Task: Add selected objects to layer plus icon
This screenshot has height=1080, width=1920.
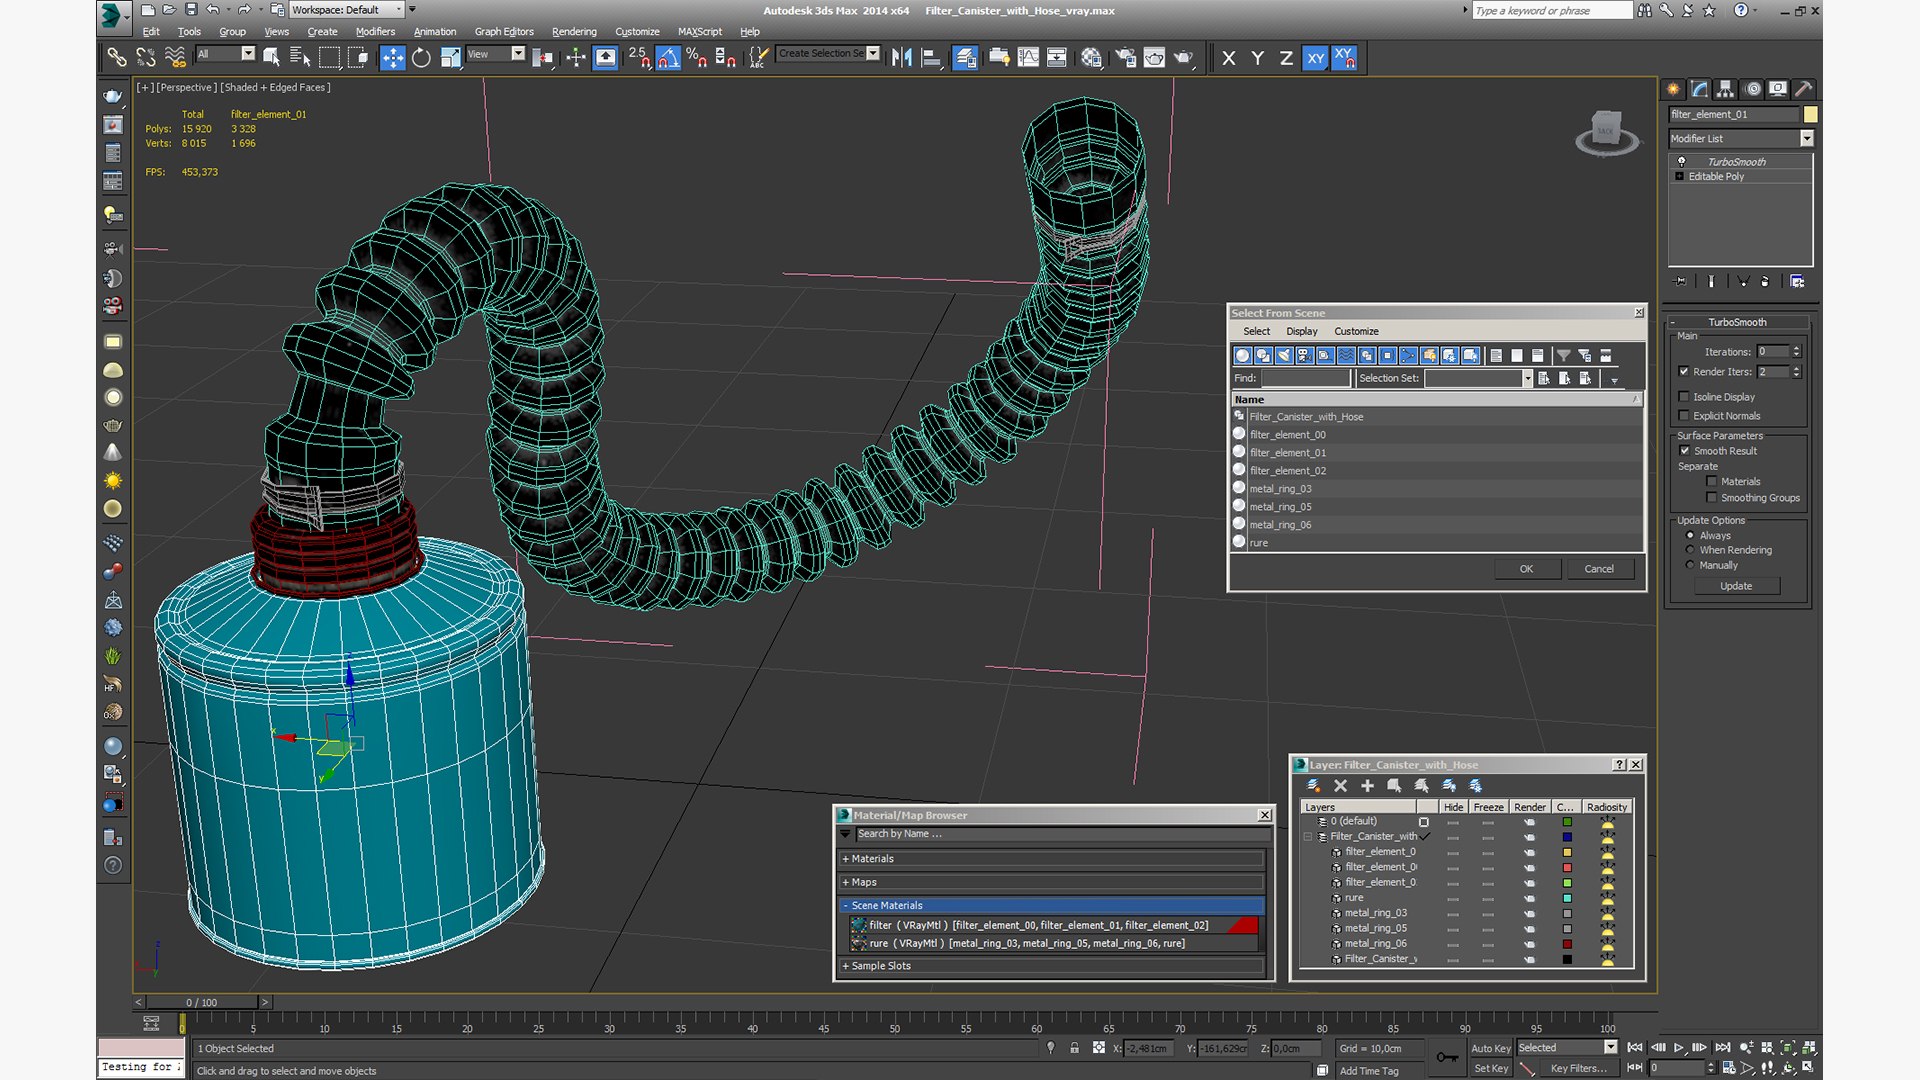Action: pyautogui.click(x=1367, y=786)
